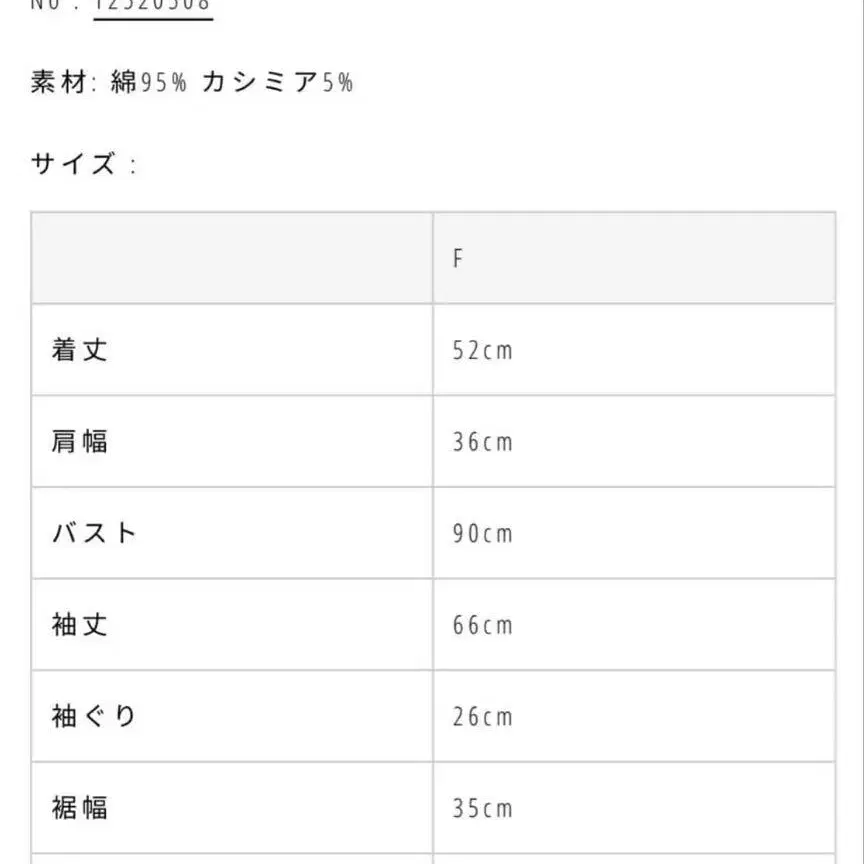The image size is (864, 864).
Task: Click the 35cm hem width value
Action: [482, 808]
